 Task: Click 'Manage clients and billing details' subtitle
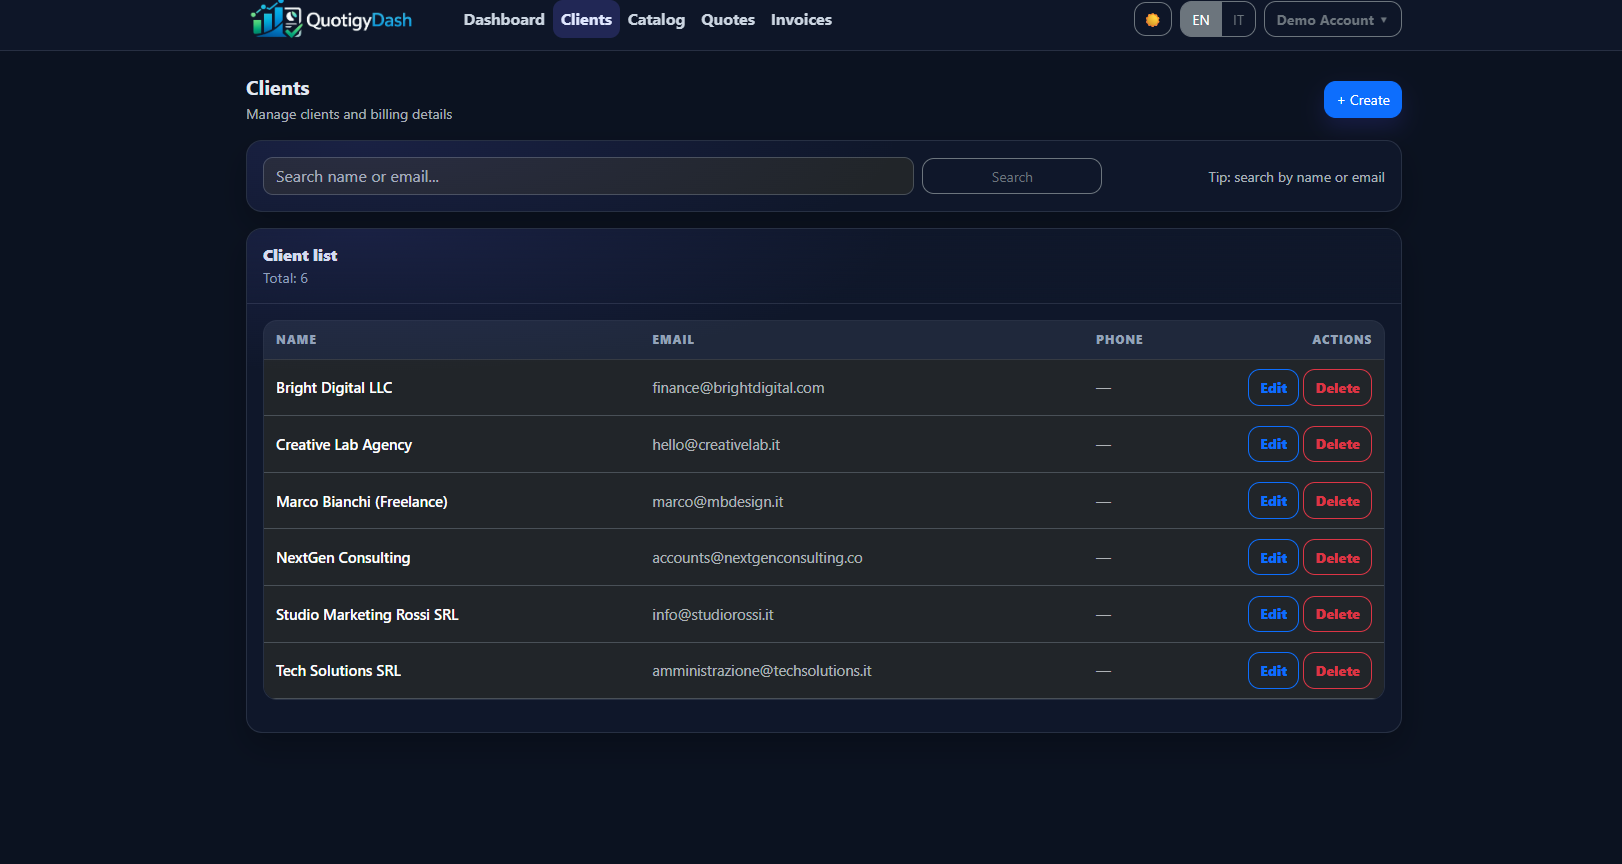(349, 114)
